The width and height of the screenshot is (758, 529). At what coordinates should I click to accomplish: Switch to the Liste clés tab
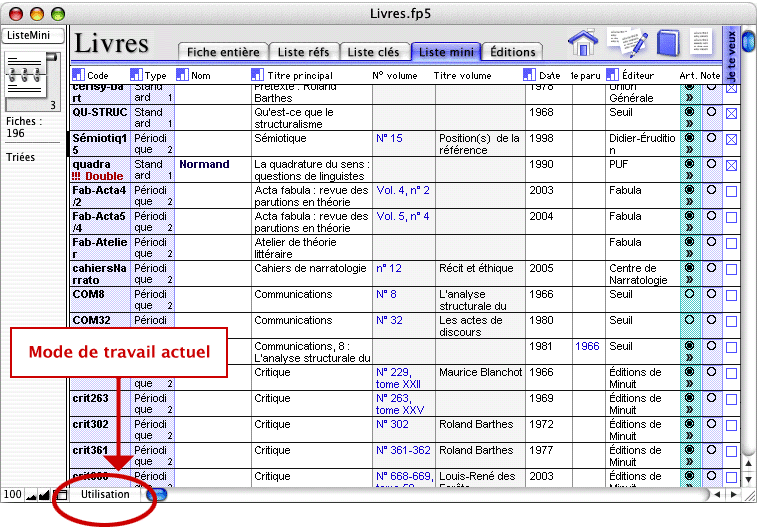(374, 52)
